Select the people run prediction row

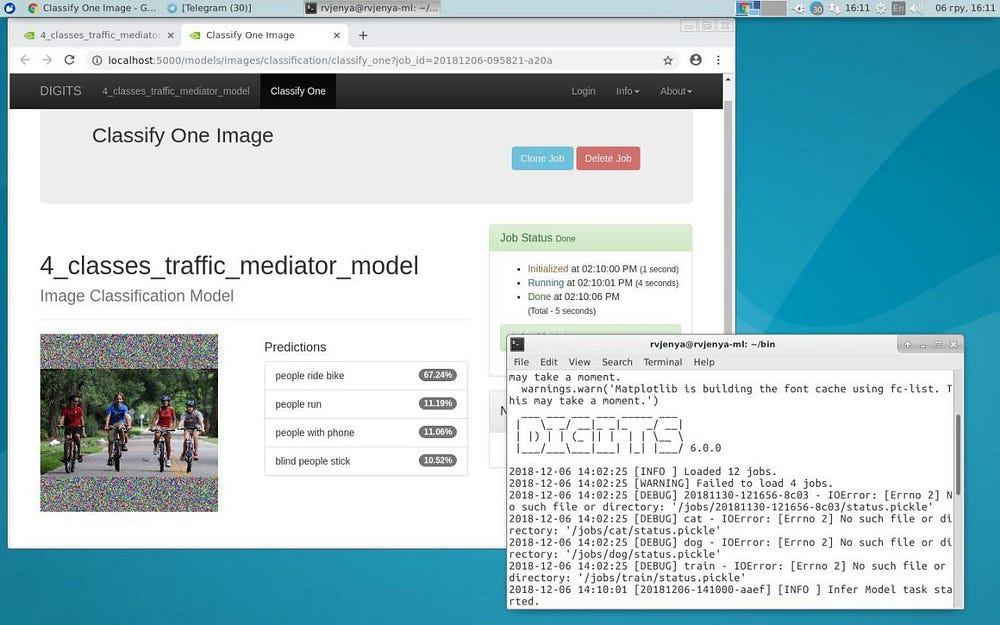tap(366, 404)
